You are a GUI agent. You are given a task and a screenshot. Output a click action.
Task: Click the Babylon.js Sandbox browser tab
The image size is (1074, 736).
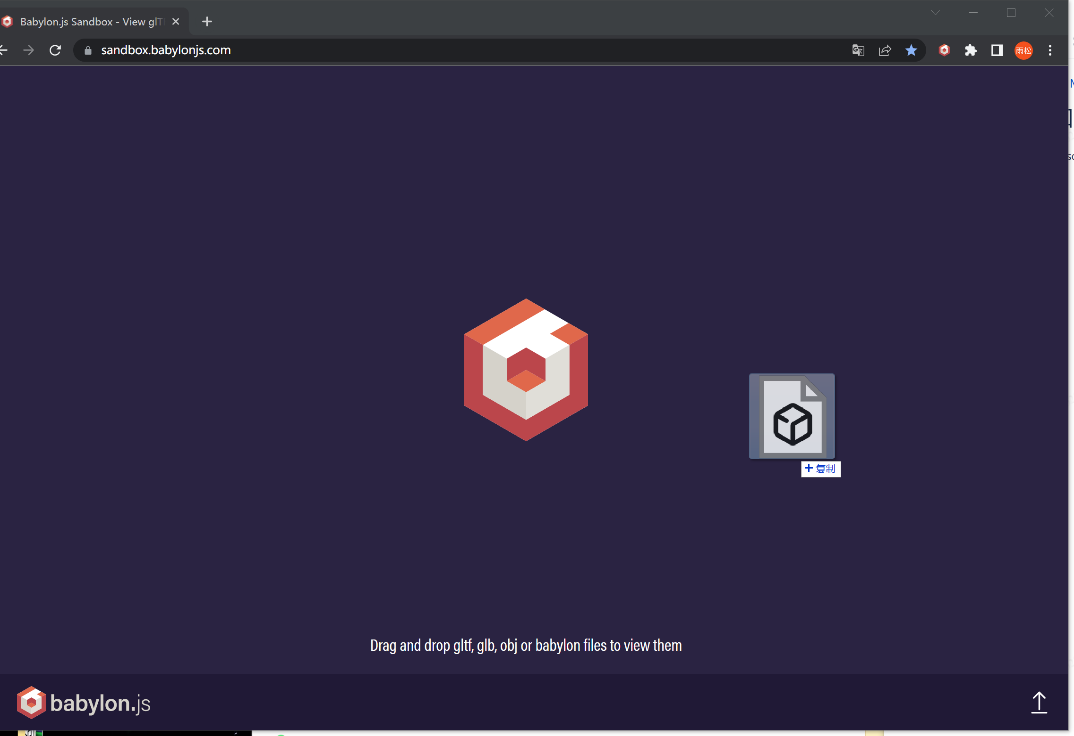point(92,21)
